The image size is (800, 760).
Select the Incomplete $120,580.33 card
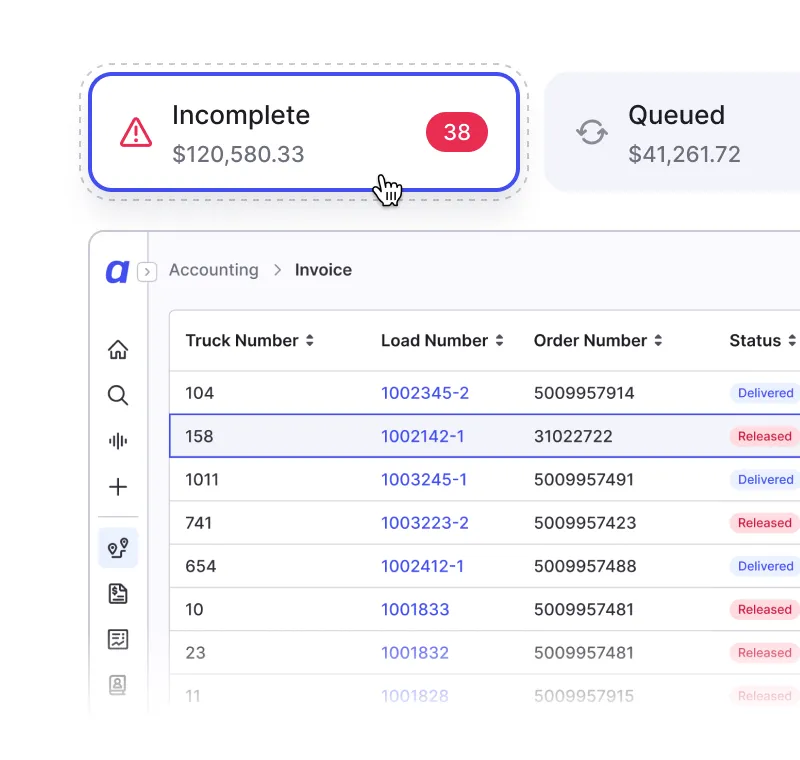(x=304, y=132)
